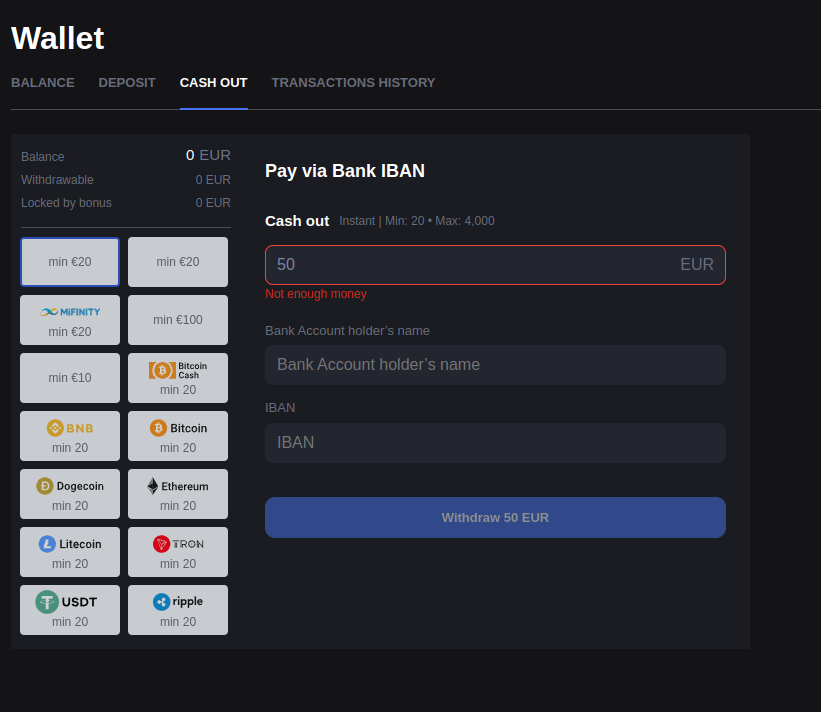821x712 pixels.
Task: Choose the USDT withdrawal option
Action: [x=70, y=610]
